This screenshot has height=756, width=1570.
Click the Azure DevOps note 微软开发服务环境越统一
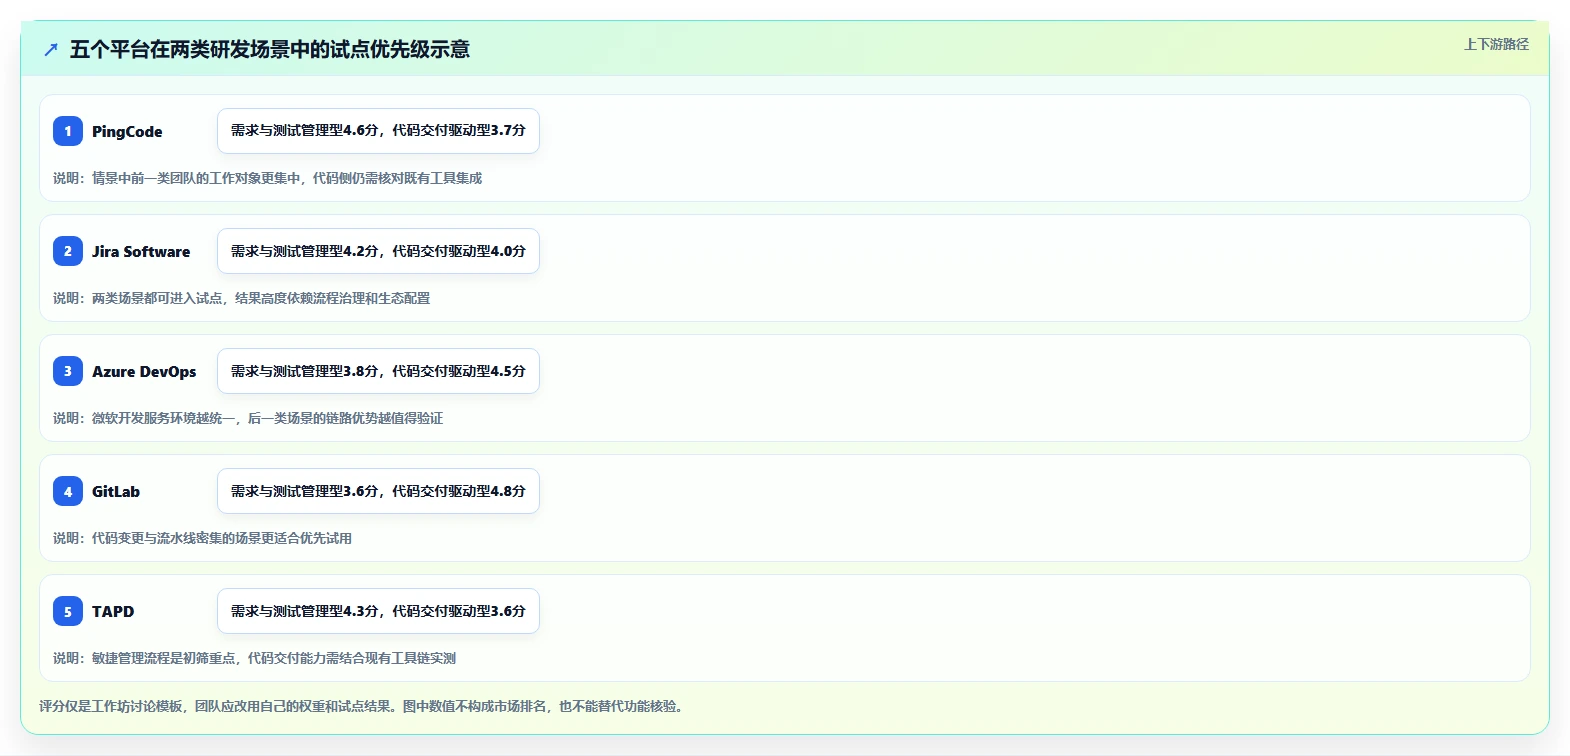tap(248, 418)
